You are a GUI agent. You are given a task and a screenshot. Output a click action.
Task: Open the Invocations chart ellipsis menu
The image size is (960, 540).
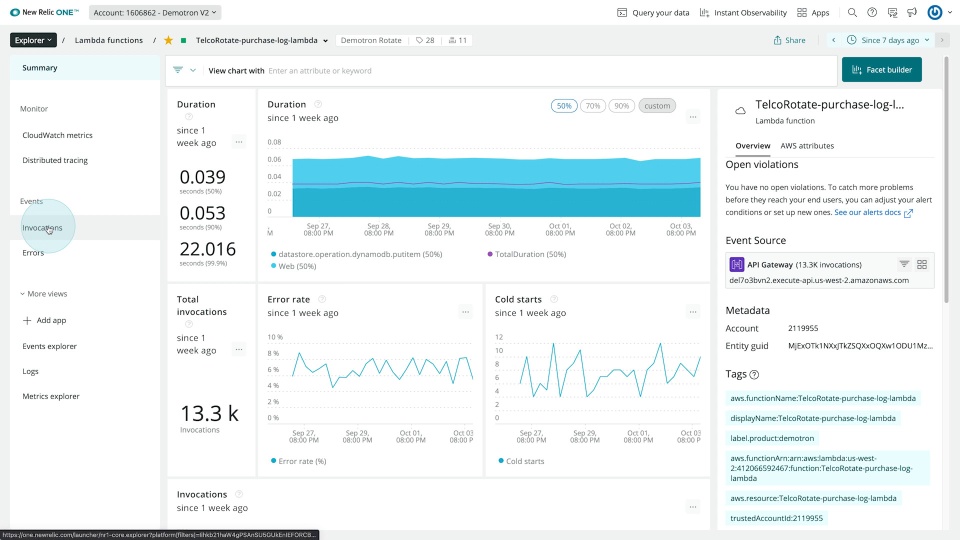pos(692,506)
